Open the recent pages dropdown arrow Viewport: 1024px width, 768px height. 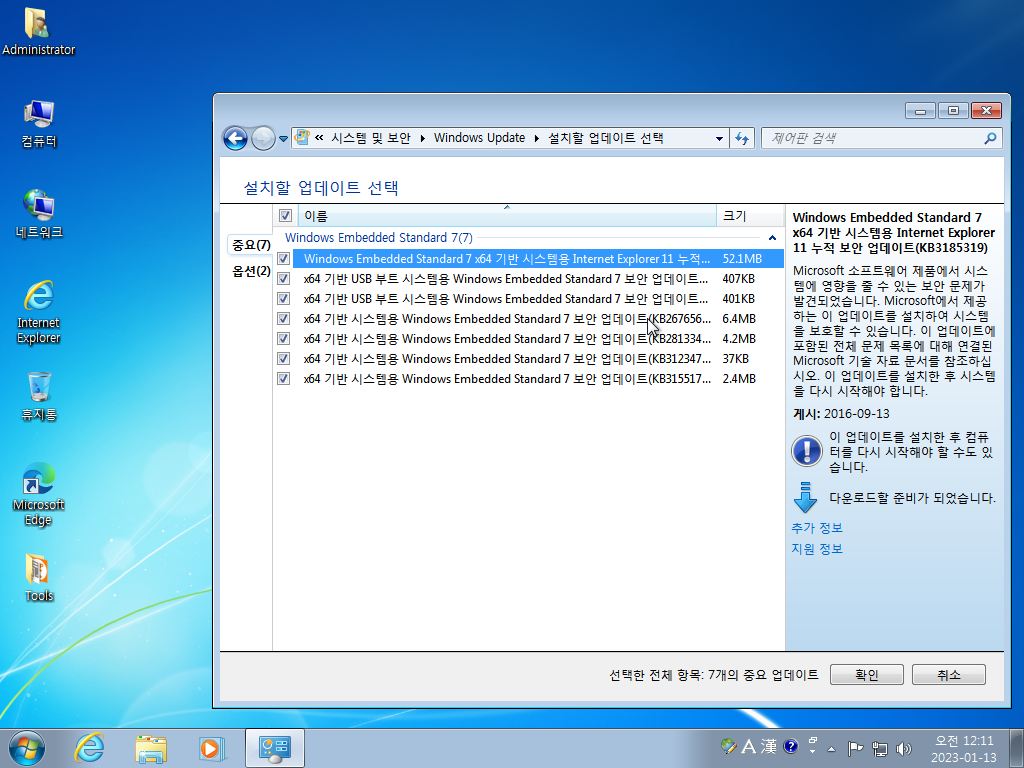pos(283,138)
